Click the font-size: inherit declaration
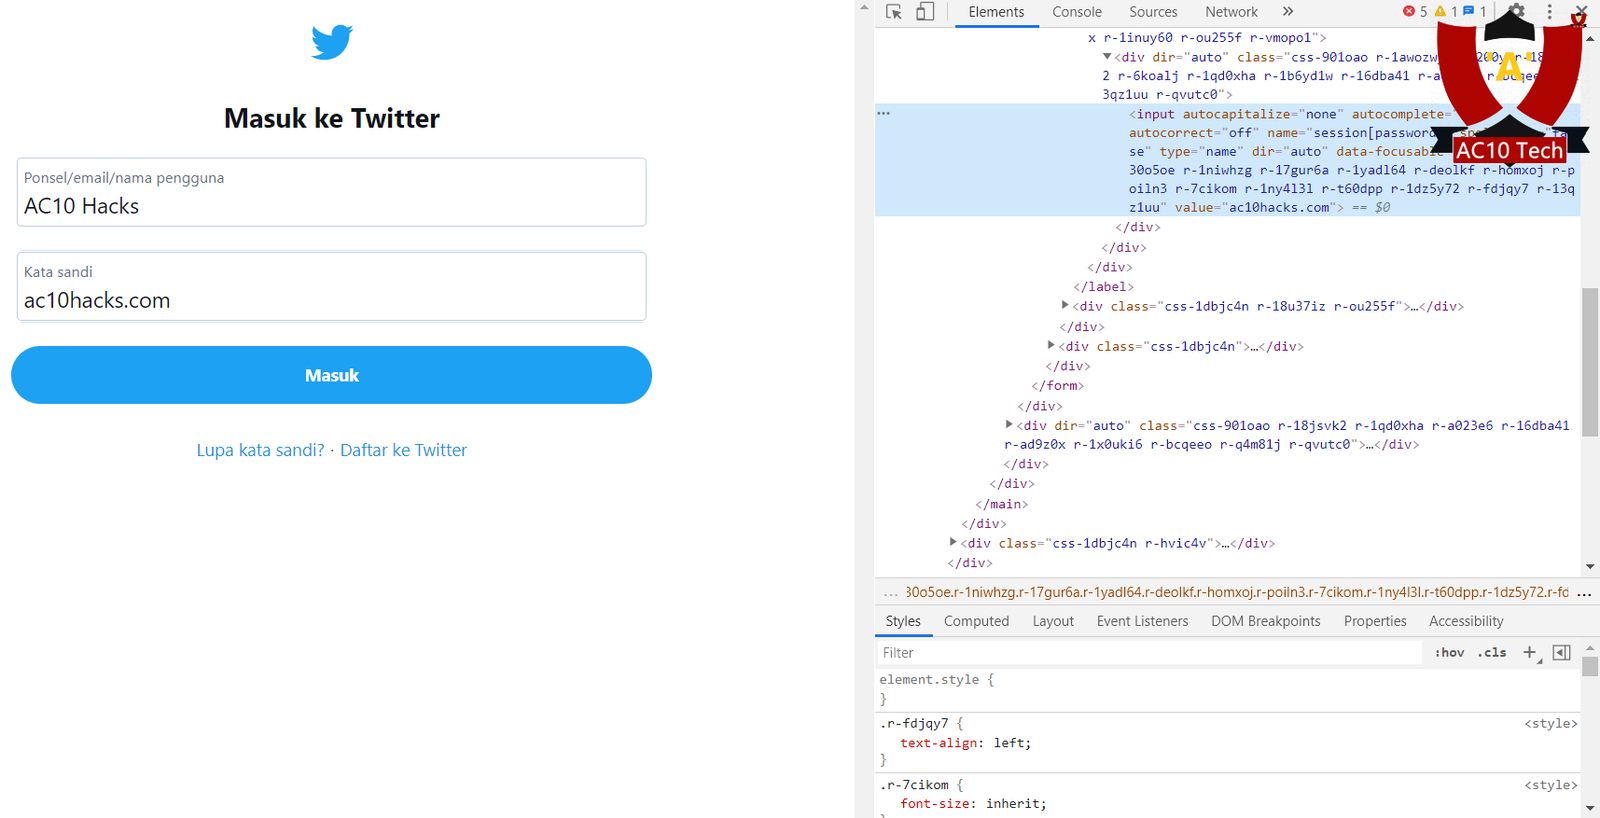The height and width of the screenshot is (818, 1600). point(973,803)
